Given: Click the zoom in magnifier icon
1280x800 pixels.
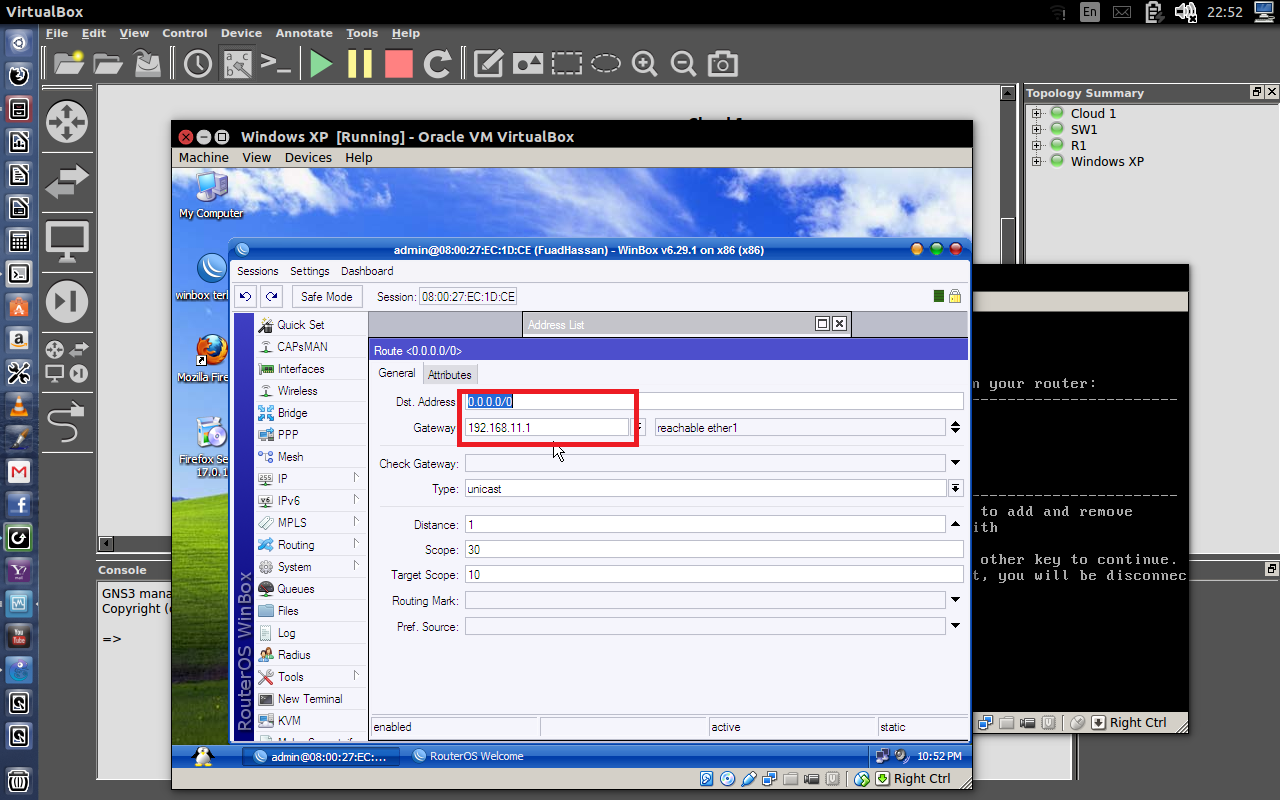Looking at the screenshot, I should [644, 64].
